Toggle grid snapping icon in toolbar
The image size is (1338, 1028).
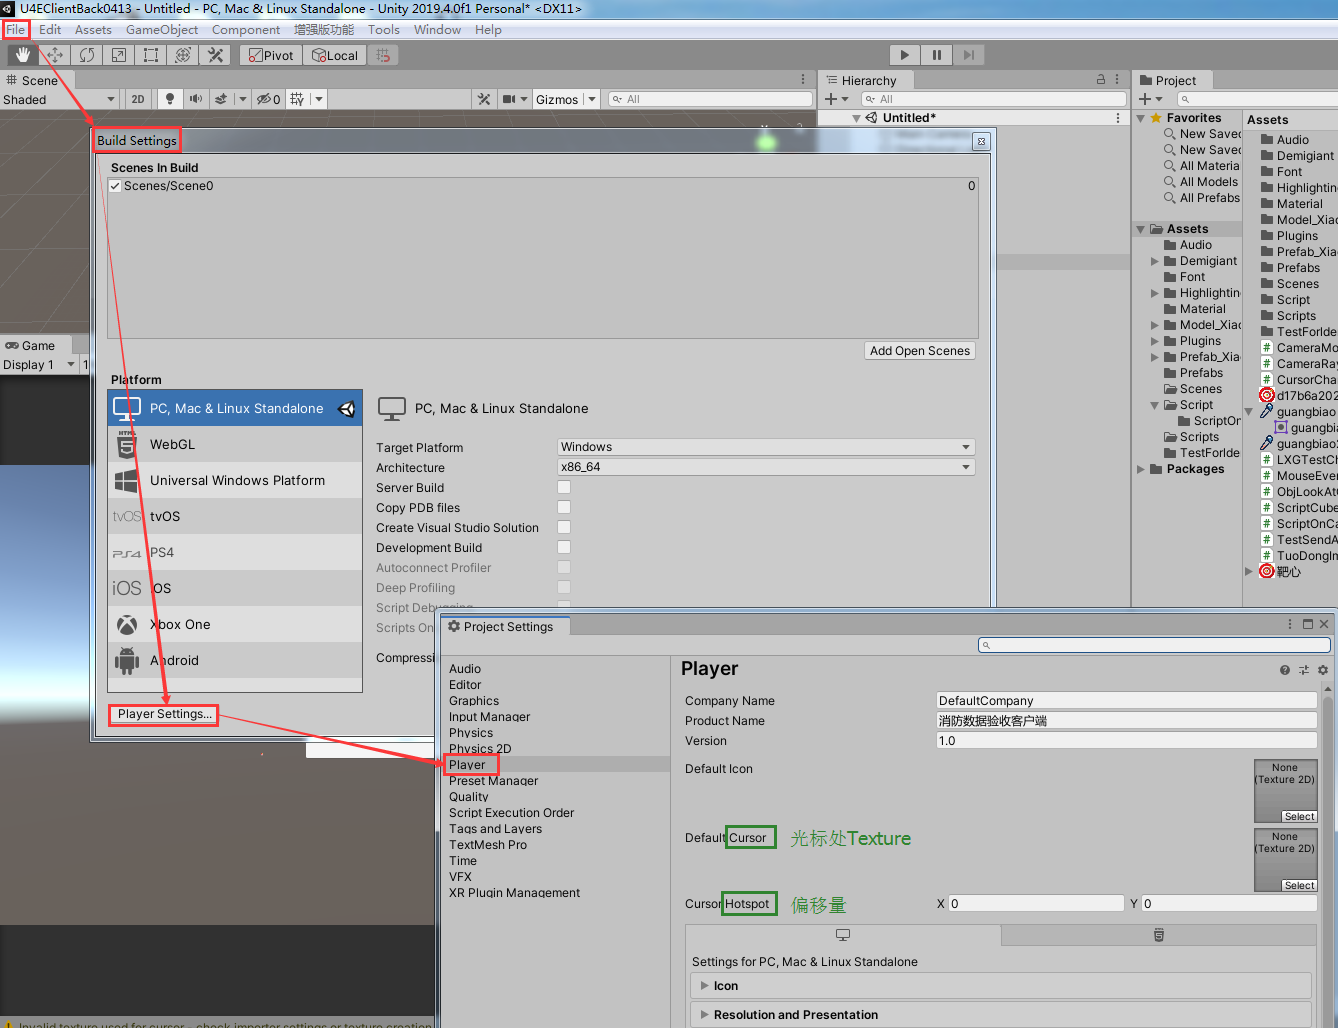[384, 55]
